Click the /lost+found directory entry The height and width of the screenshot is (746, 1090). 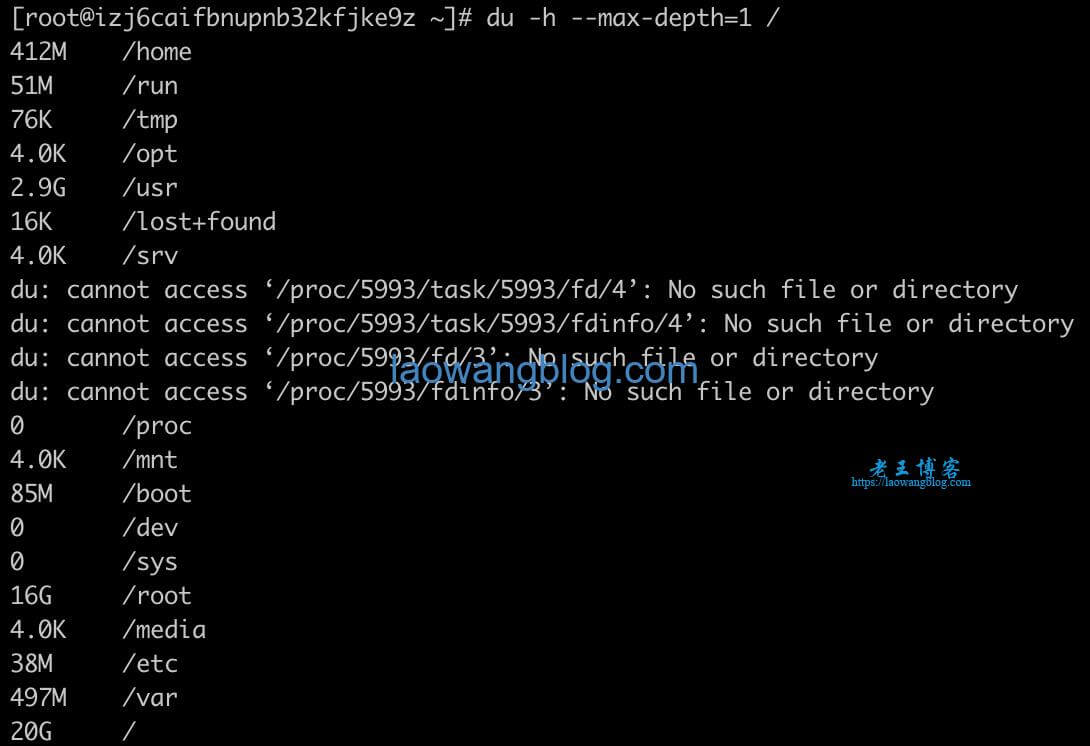coord(199,222)
